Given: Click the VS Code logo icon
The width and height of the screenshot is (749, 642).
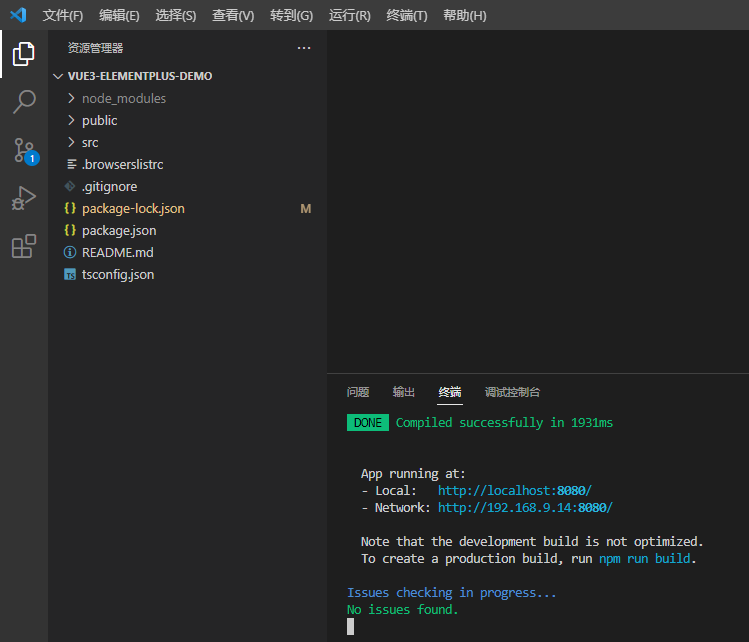Looking at the screenshot, I should [x=18, y=15].
